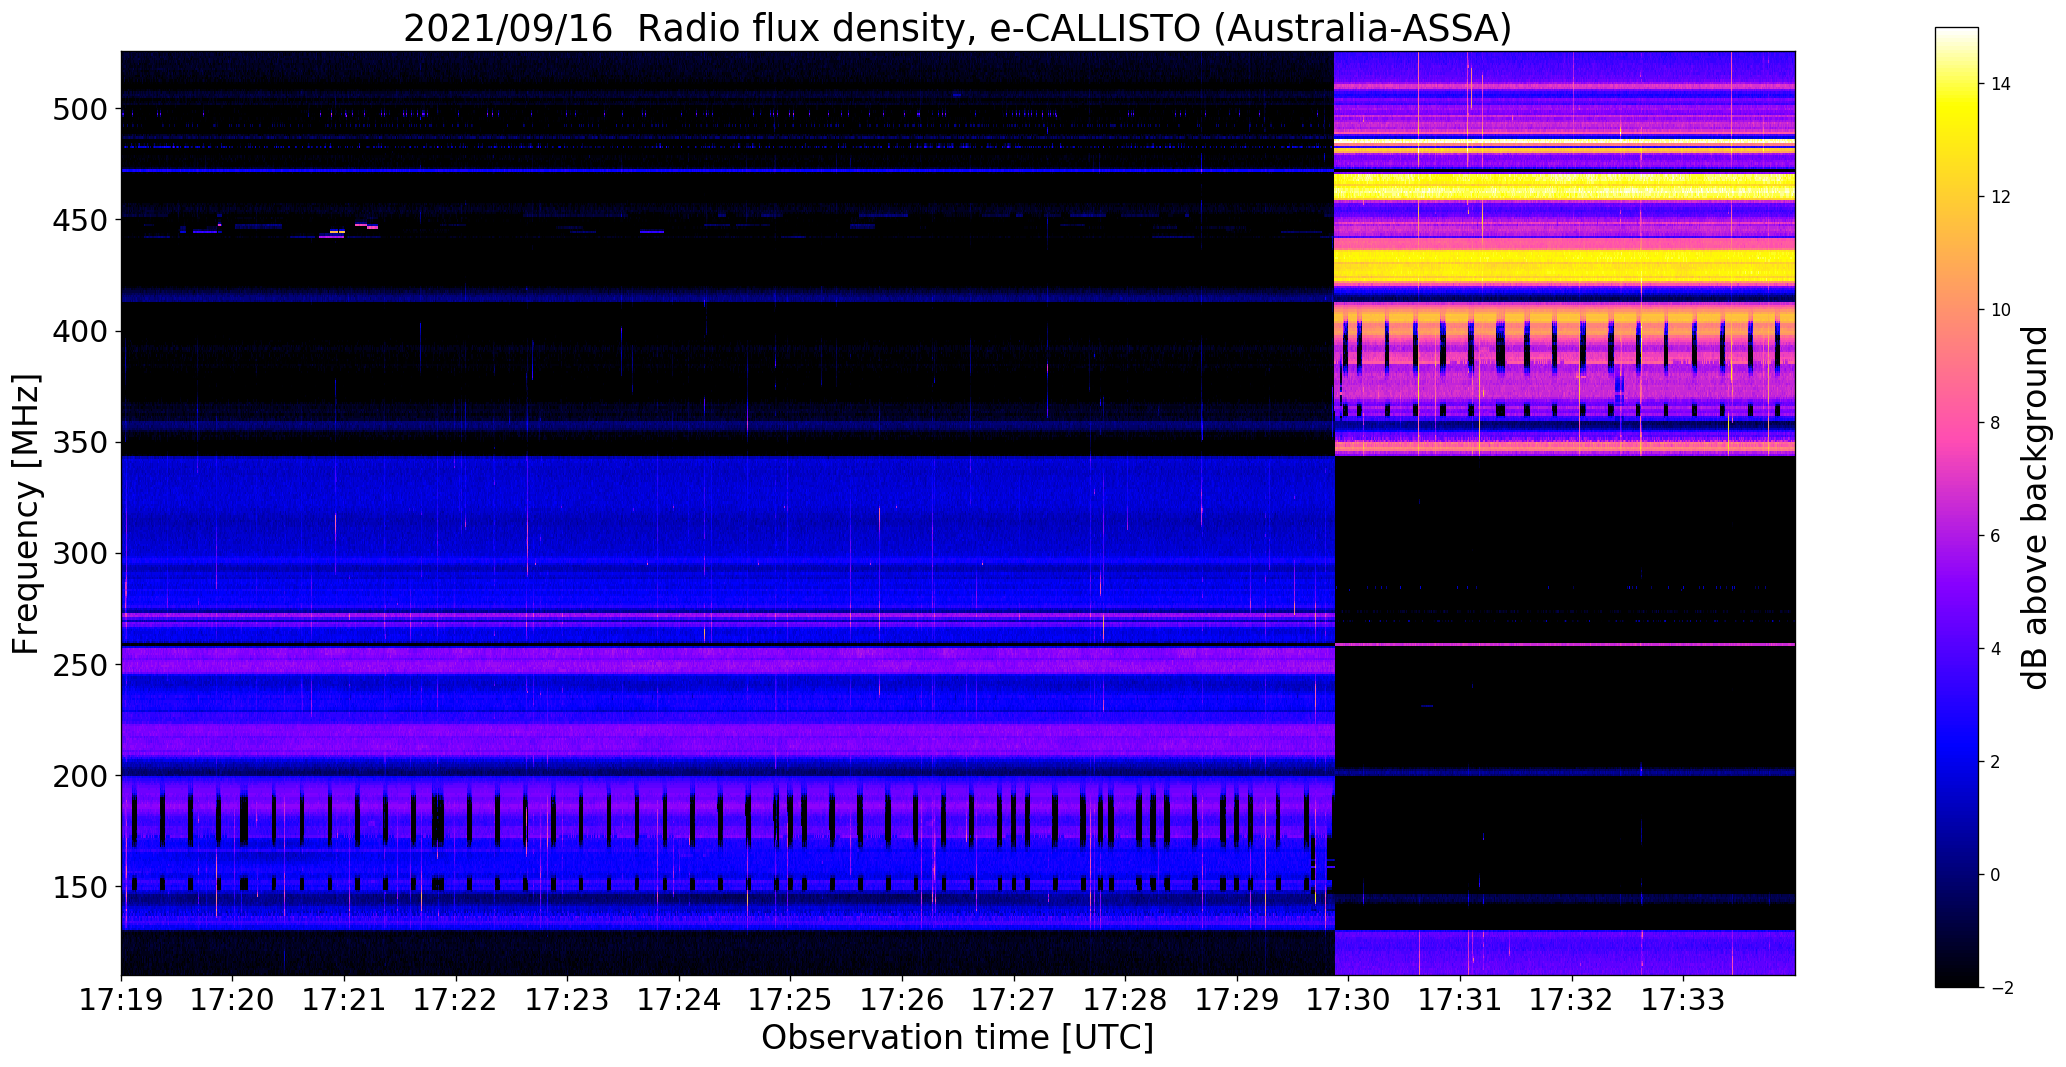
Task: Click the 17:23 time tick label
Action: click(568, 999)
